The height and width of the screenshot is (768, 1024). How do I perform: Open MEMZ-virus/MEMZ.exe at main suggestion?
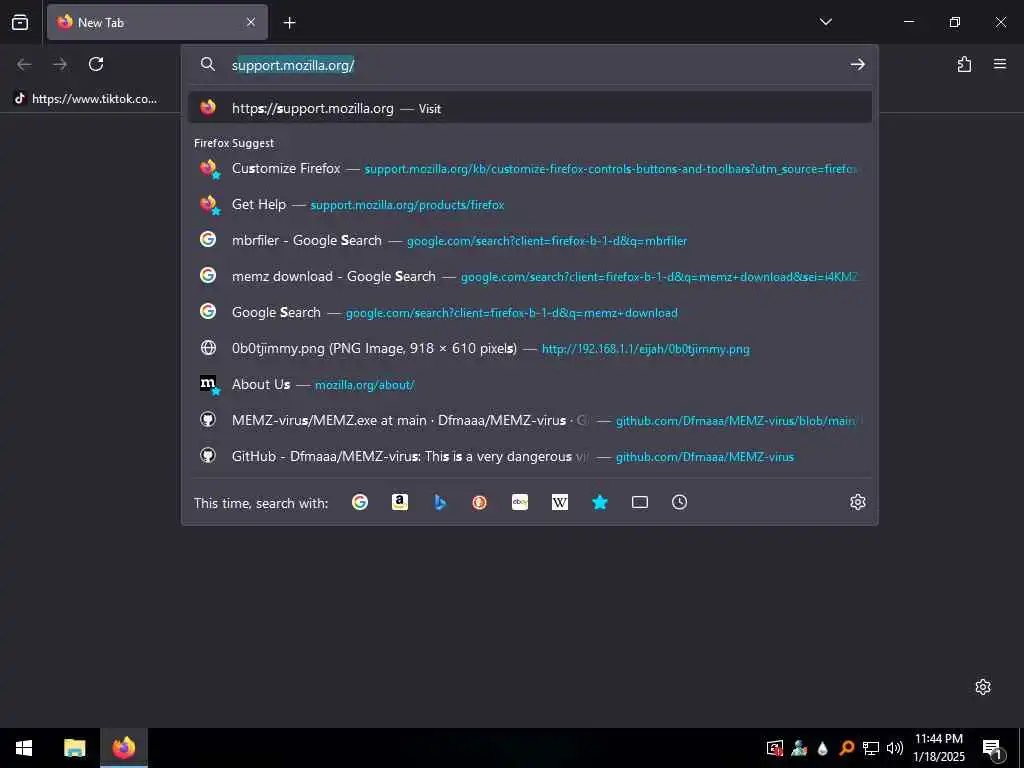coord(530,420)
